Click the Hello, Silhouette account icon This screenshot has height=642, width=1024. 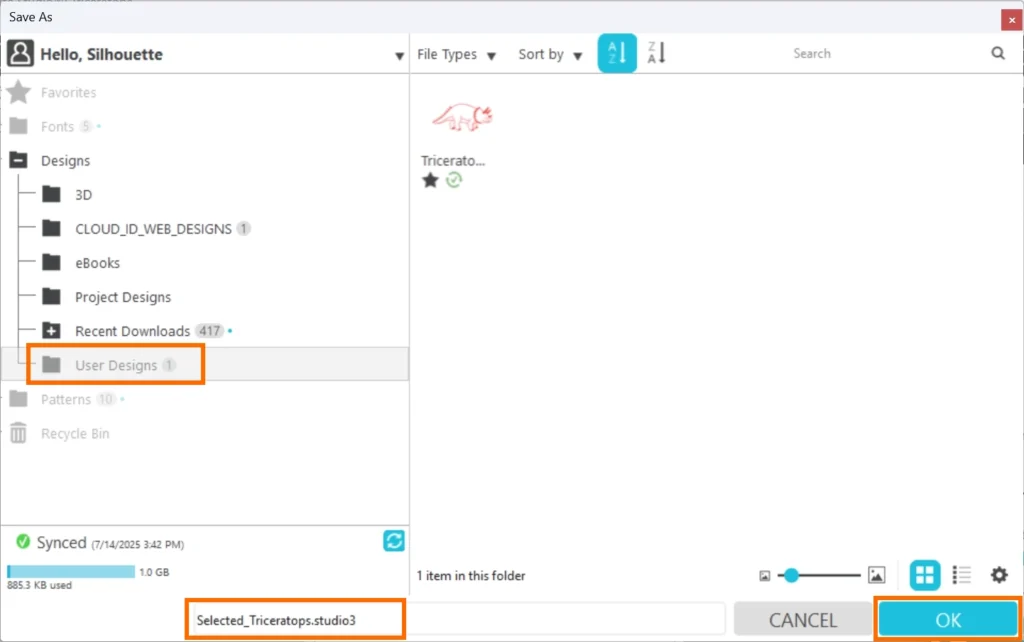21,54
